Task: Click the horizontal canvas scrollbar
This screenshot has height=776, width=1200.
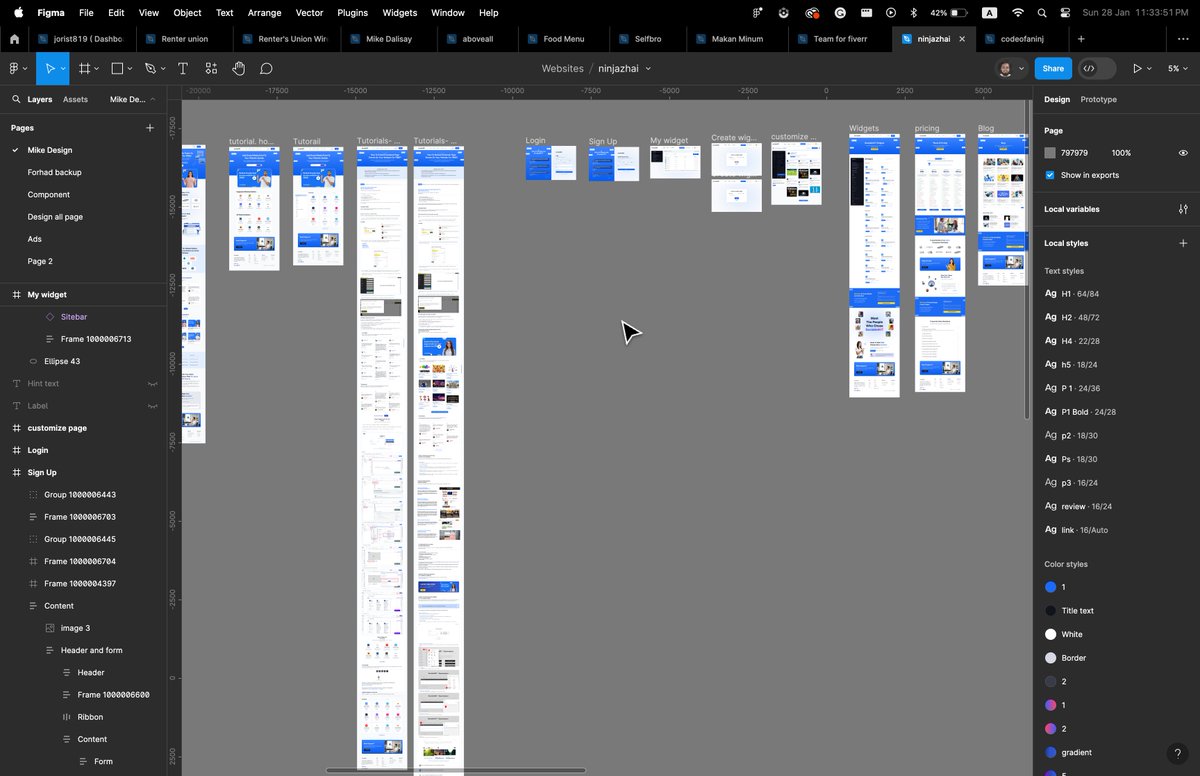Action: click(456, 770)
